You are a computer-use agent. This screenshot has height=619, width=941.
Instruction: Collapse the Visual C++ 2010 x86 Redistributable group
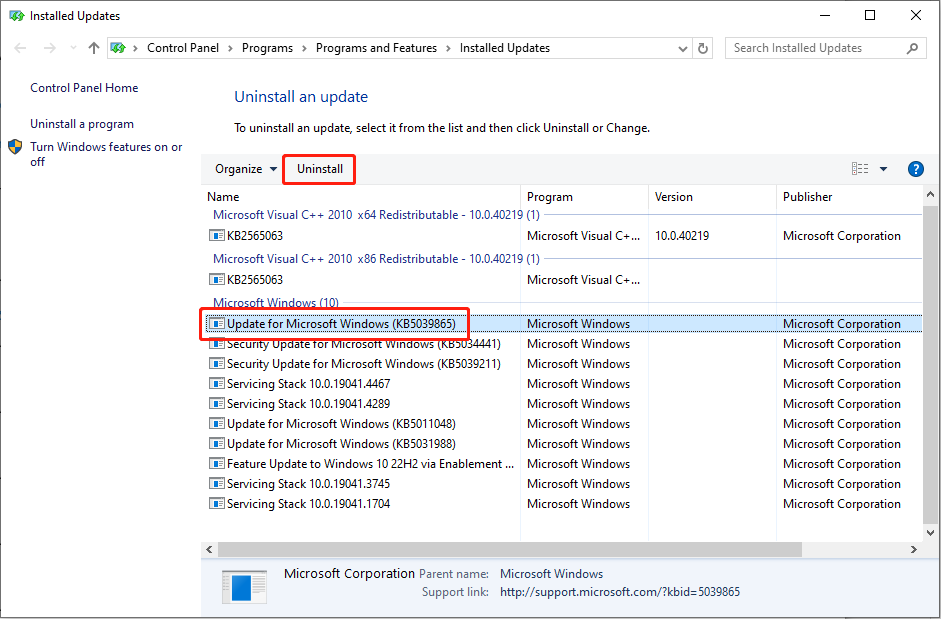pyautogui.click(x=376, y=259)
